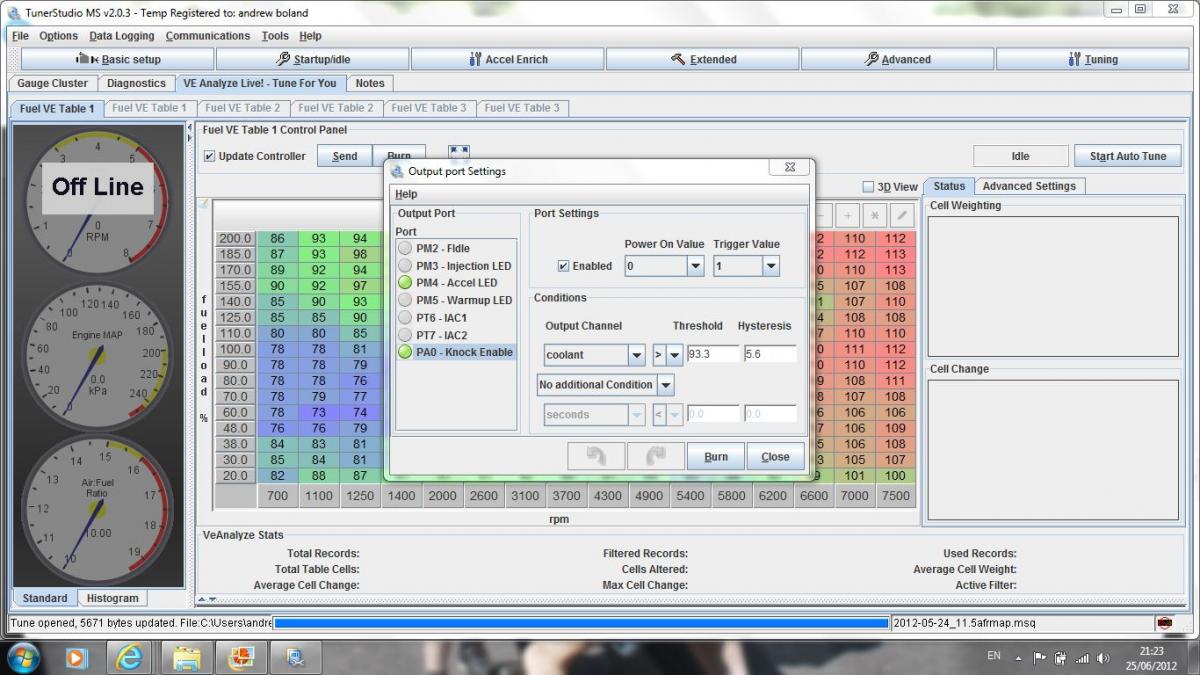Viewport: 1200px width, 675px height.
Task: Click the full-screen expand icon beside Burn
Action: pos(459,153)
